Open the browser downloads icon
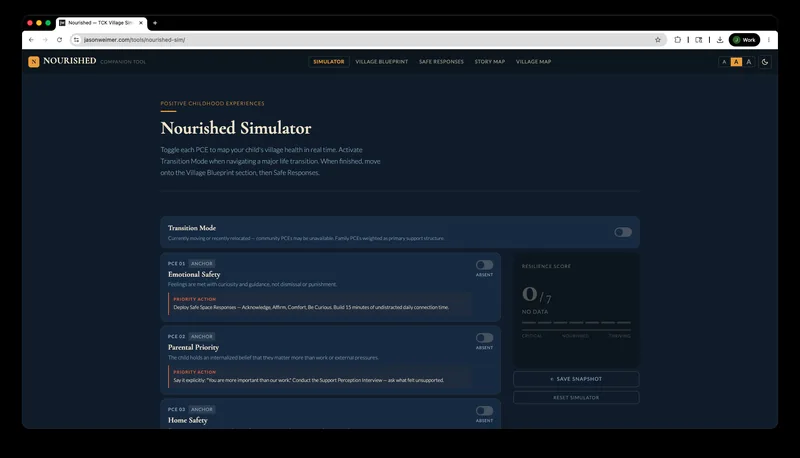 click(x=720, y=40)
